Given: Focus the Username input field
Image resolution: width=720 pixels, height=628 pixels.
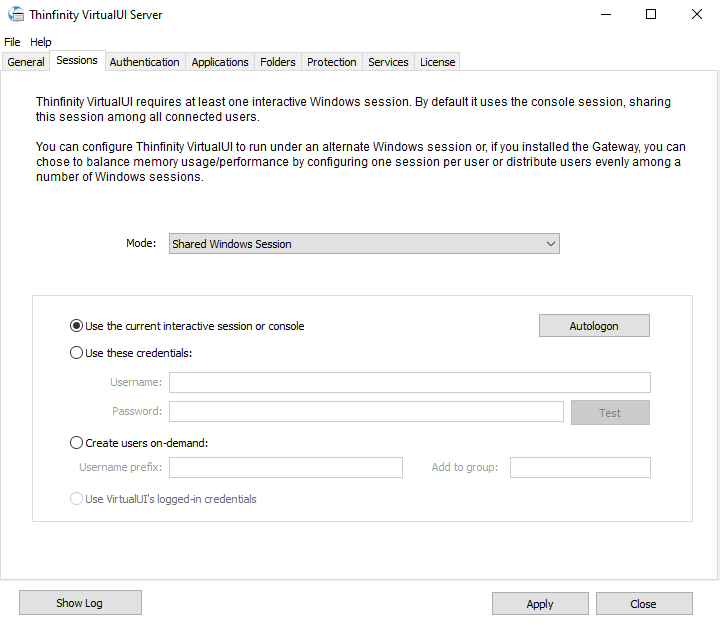Looking at the screenshot, I should pyautogui.click(x=410, y=382).
